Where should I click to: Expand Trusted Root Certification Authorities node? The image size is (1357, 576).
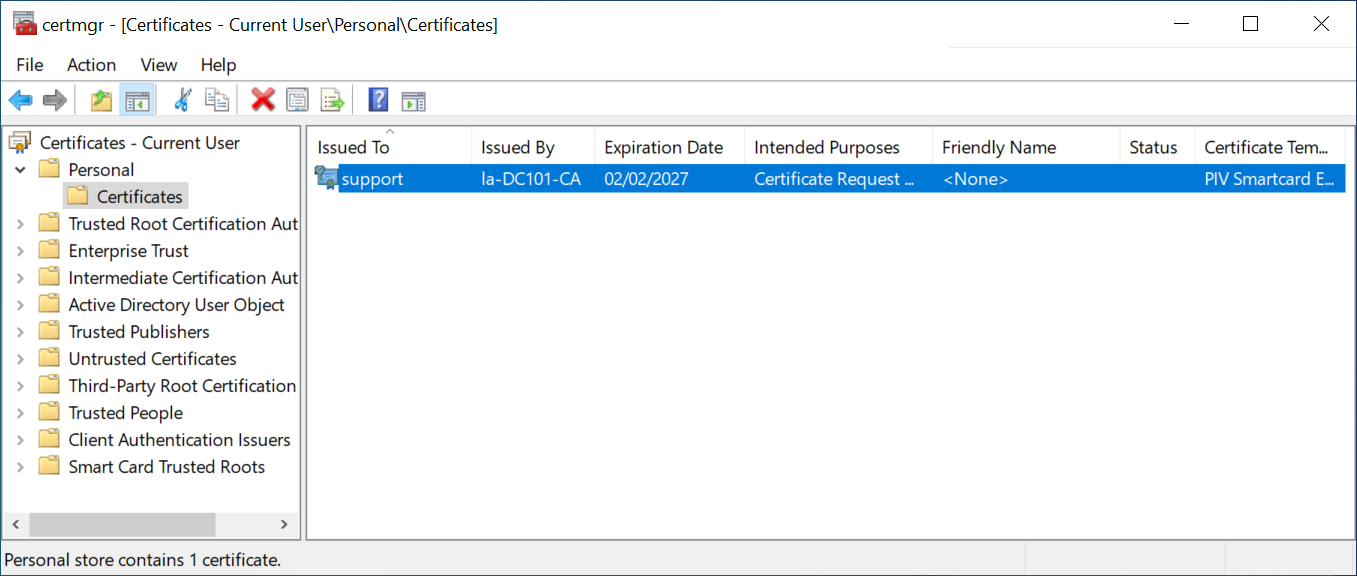tap(20, 224)
